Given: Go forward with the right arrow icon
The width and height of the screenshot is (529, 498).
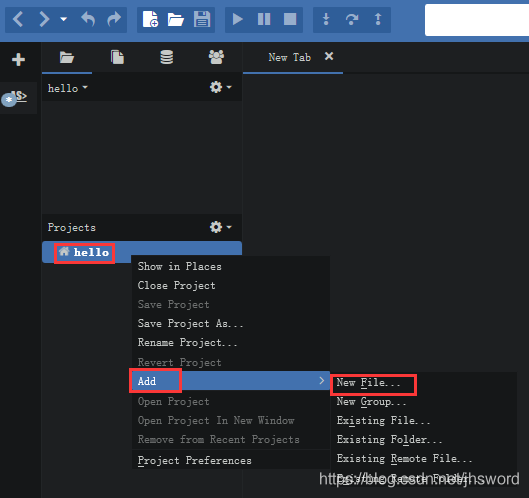Looking at the screenshot, I should (x=44, y=19).
